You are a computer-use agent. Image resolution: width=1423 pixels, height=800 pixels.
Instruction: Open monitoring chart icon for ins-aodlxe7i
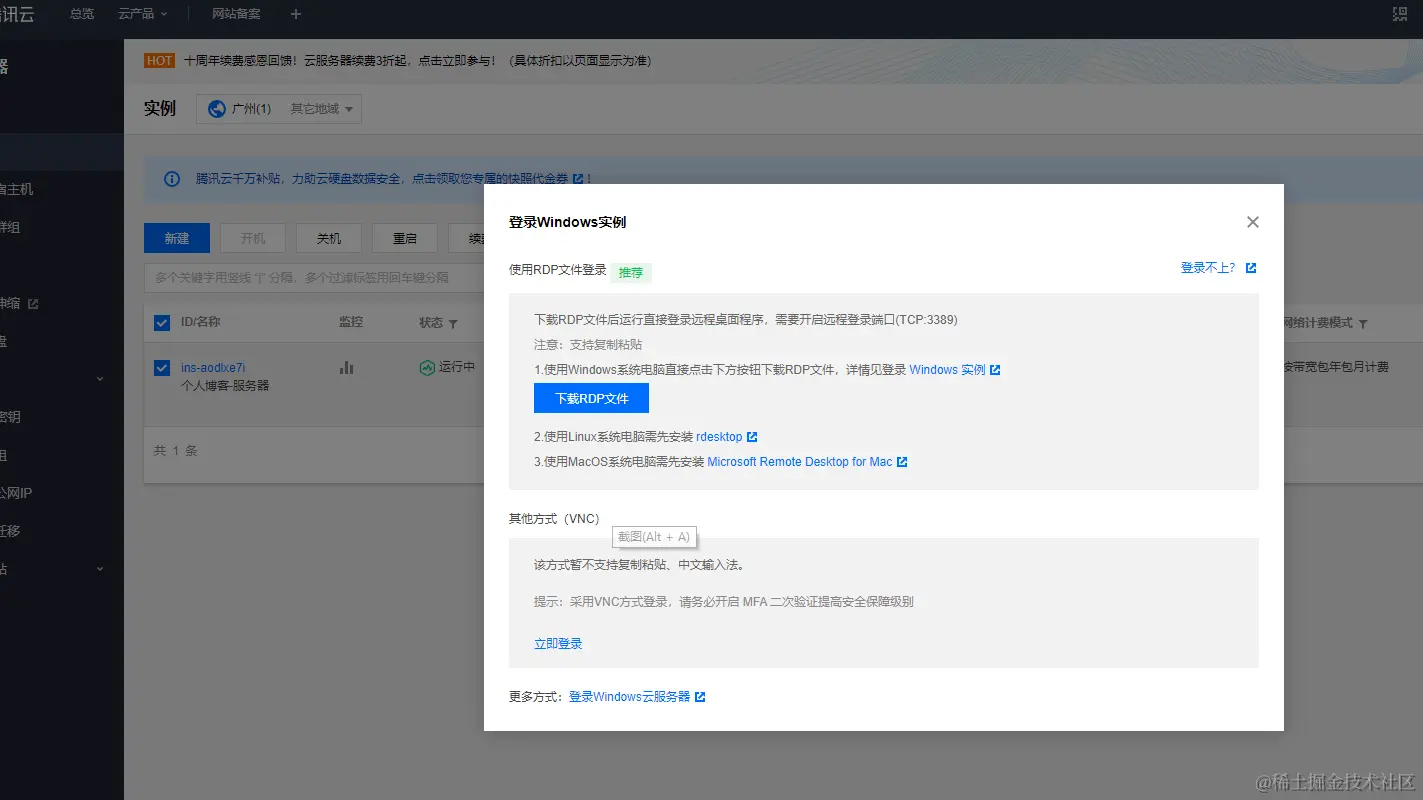tap(347, 367)
